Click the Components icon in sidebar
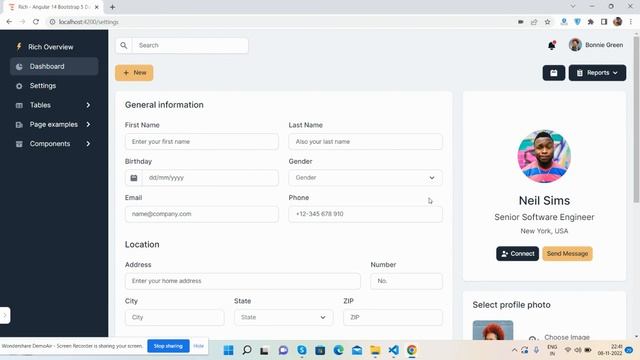The image size is (640, 360). [x=19, y=144]
